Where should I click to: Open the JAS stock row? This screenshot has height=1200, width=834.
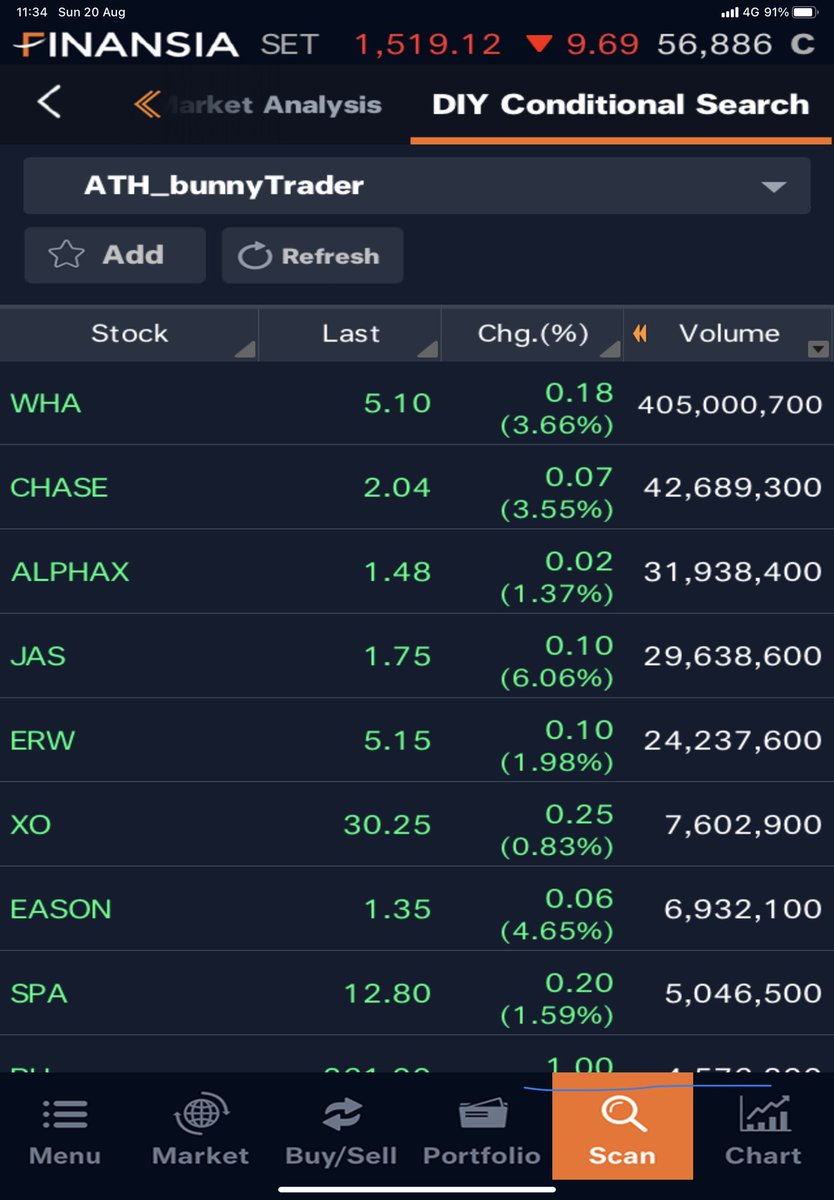pyautogui.click(x=417, y=656)
